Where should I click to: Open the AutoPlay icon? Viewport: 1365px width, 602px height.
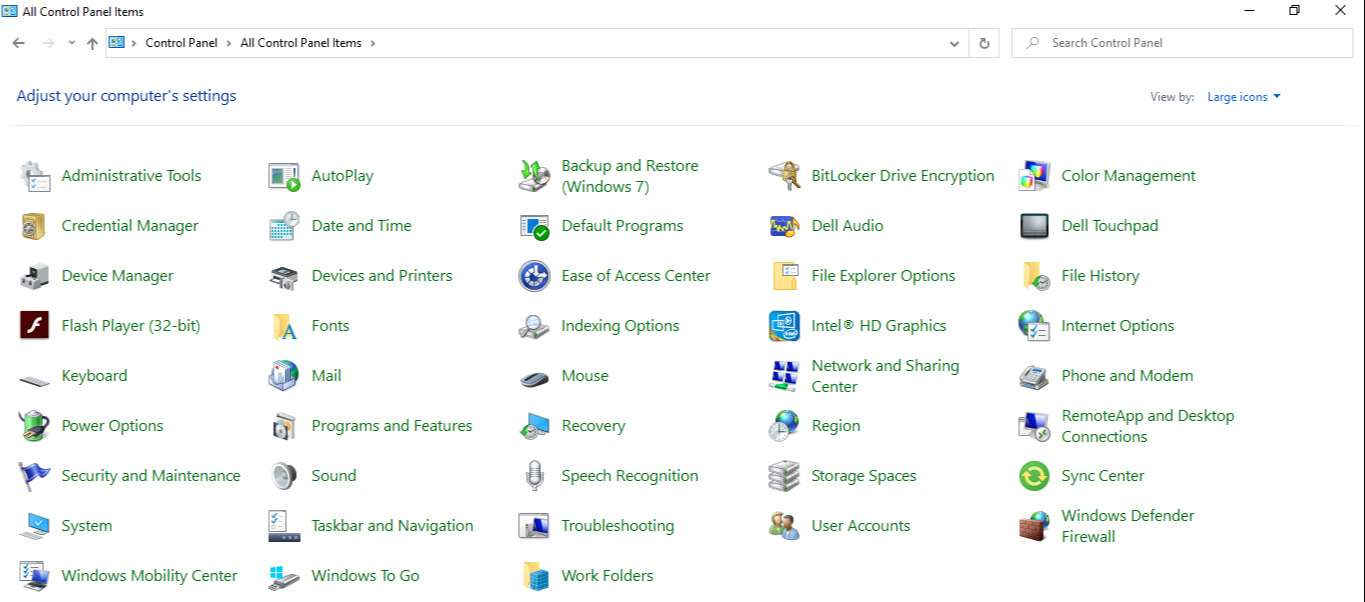(x=284, y=176)
